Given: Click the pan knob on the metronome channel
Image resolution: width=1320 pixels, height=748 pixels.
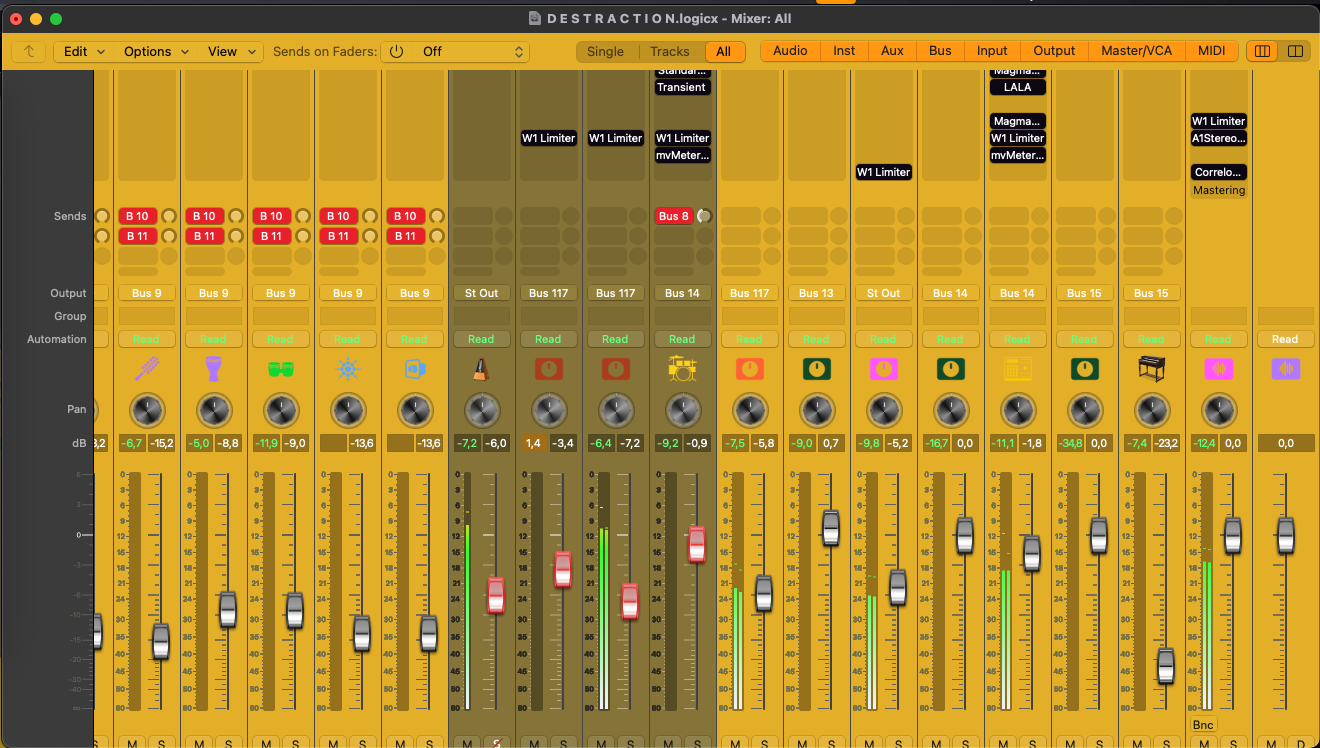Looking at the screenshot, I should [481, 410].
